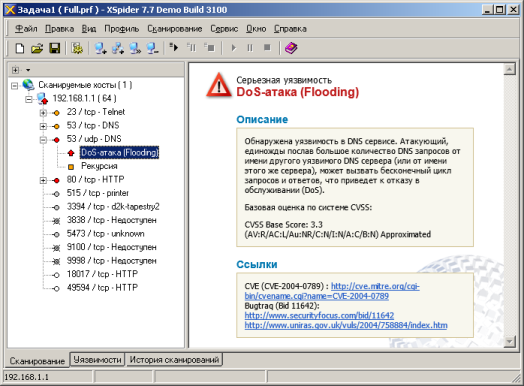Image resolution: width=524 pixels, height=386 pixels.
Task: Add range of hosts toolbar icon
Action: 118,48
